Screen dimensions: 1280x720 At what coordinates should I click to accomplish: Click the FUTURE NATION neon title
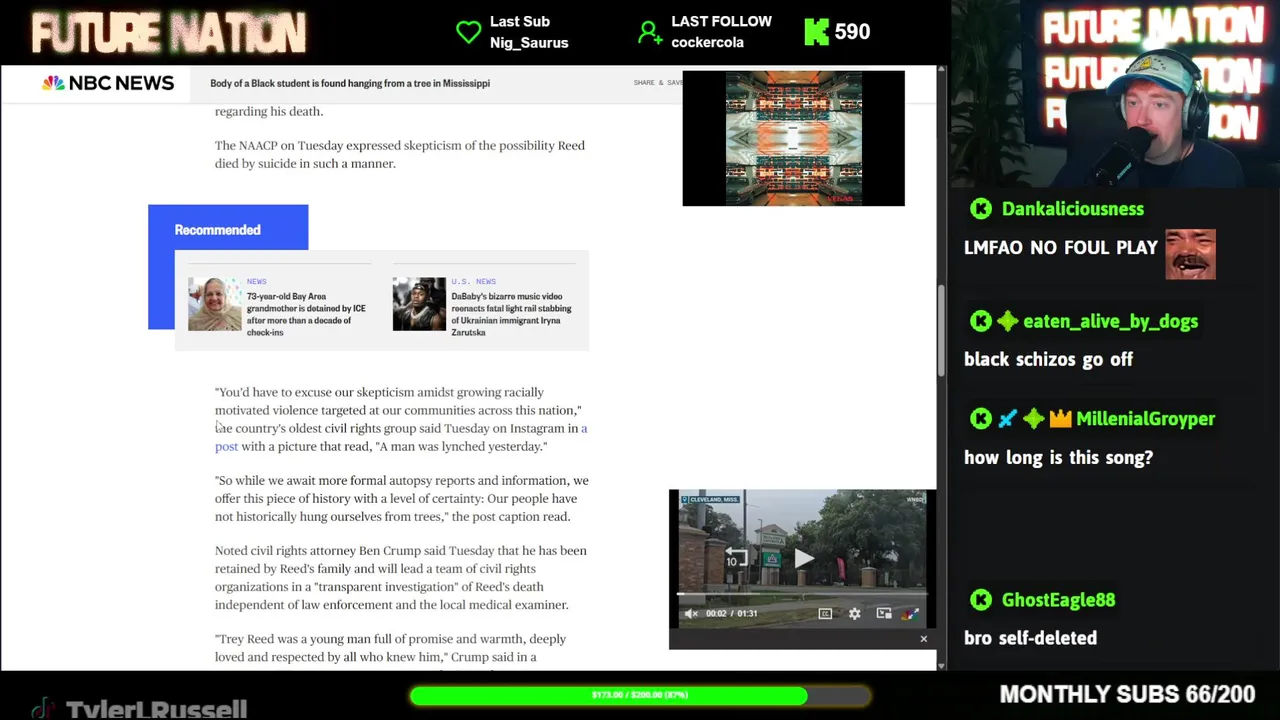[168, 33]
